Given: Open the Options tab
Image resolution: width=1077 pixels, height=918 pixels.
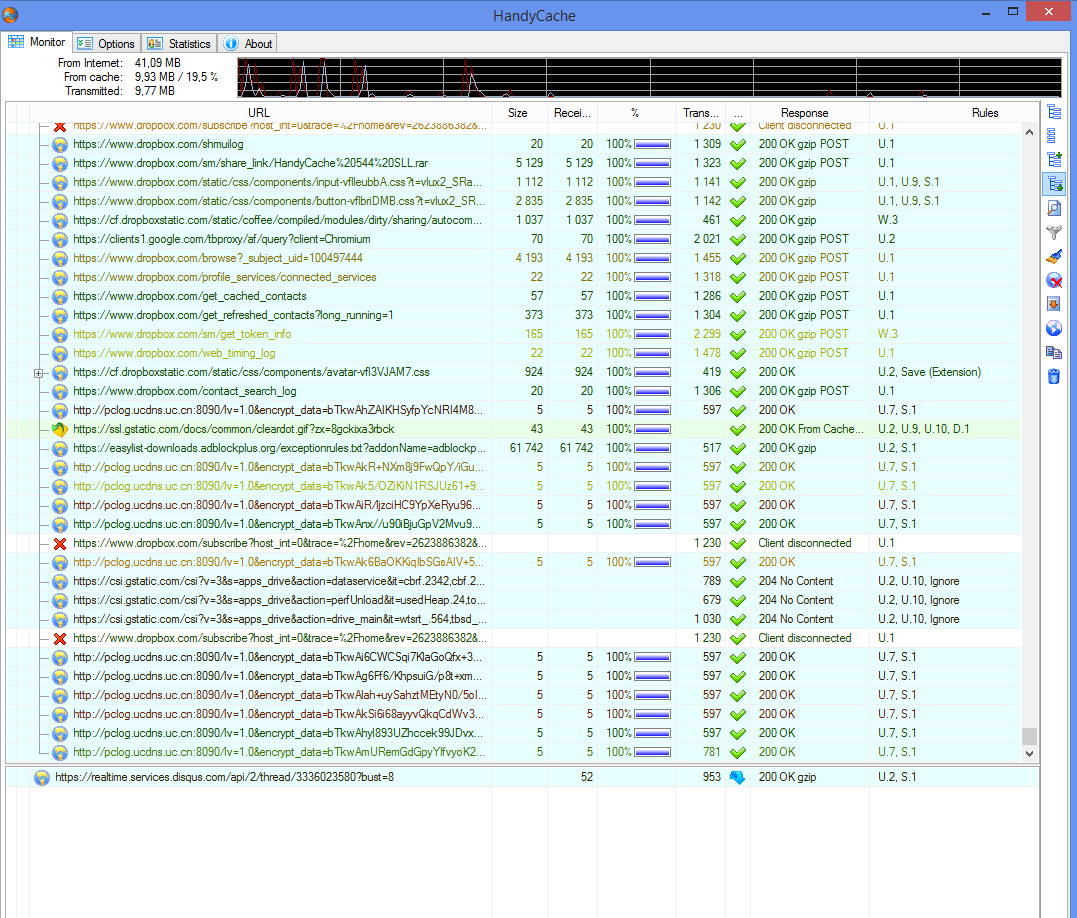Looking at the screenshot, I should click(x=107, y=43).
